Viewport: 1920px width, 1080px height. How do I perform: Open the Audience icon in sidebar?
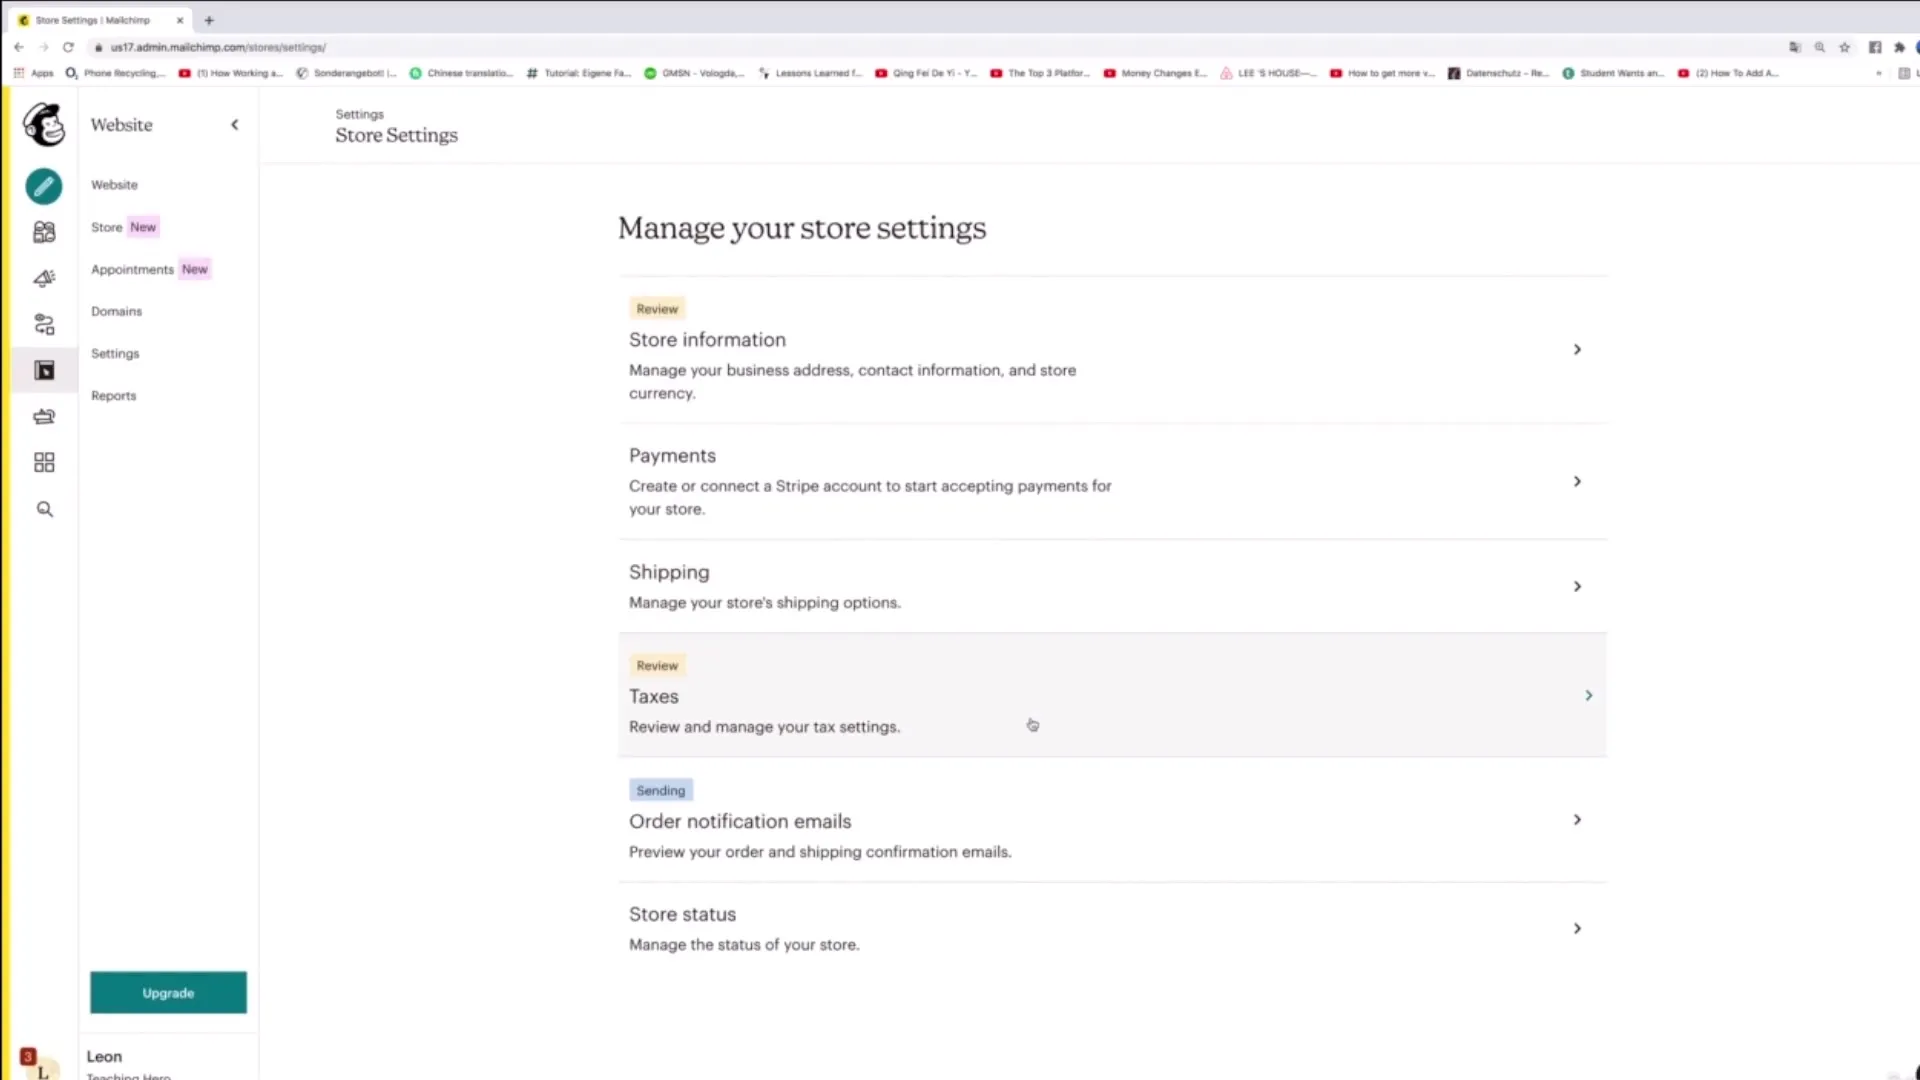coord(44,232)
